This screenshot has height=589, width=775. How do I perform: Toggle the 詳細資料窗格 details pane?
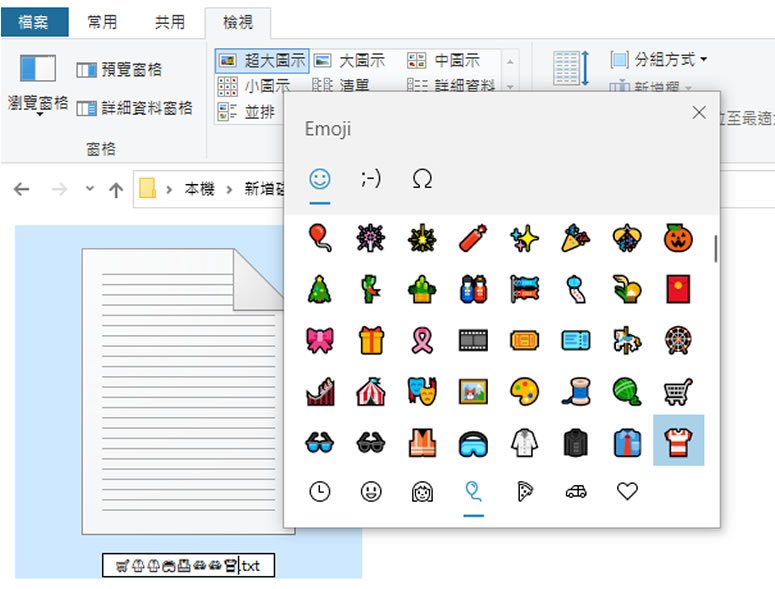[134, 108]
